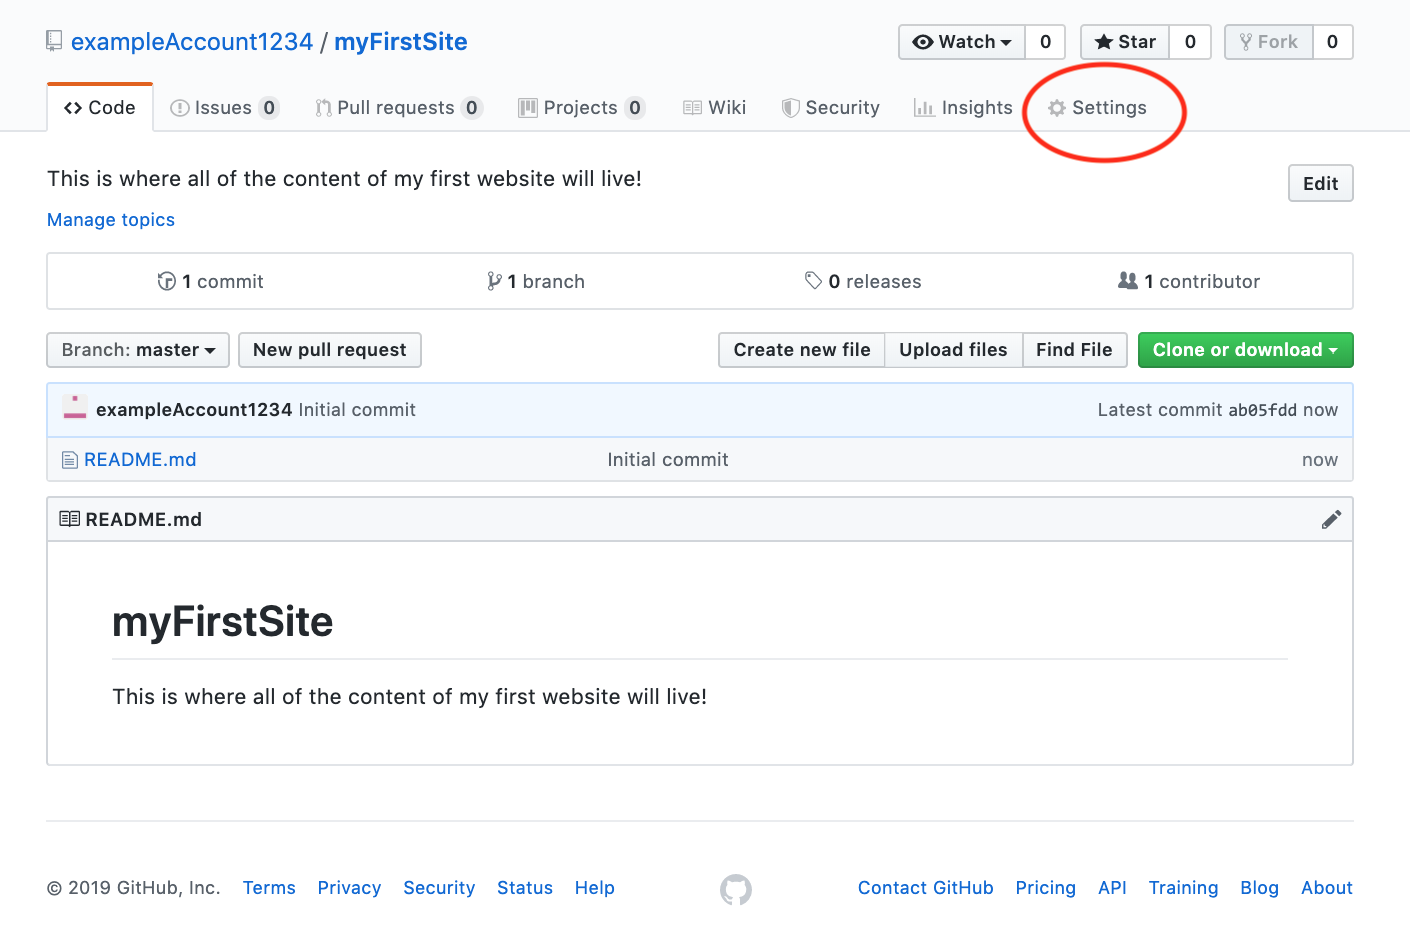Viewport: 1410px width, 944px height.
Task: Click the Edit description button
Action: pos(1320,183)
